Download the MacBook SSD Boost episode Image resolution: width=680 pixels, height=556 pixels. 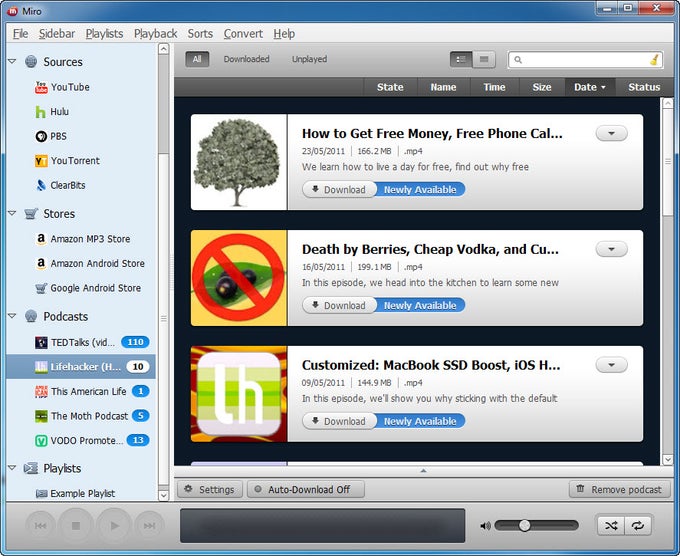tap(339, 421)
